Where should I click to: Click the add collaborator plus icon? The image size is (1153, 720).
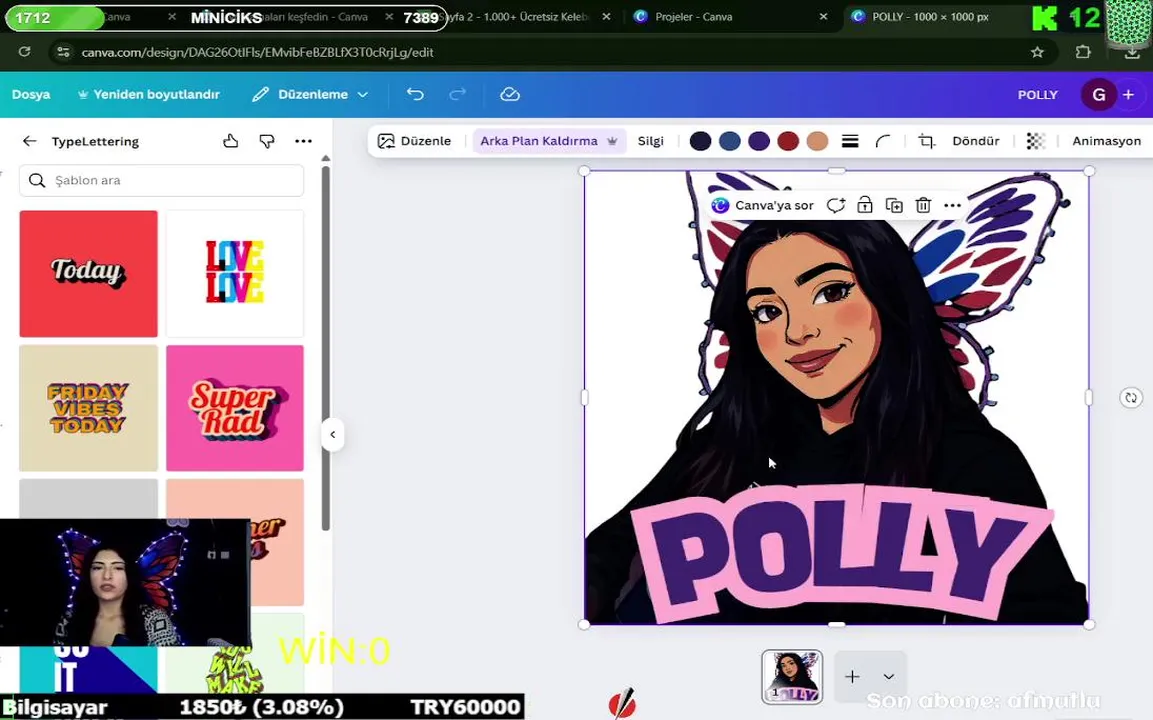pyautogui.click(x=1128, y=94)
